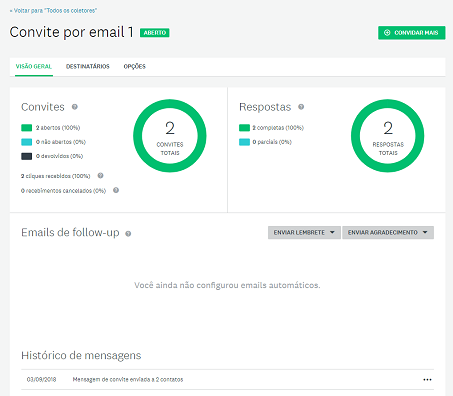Click the Convite por email 1 title
The image size is (453, 396).
[x=71, y=32]
